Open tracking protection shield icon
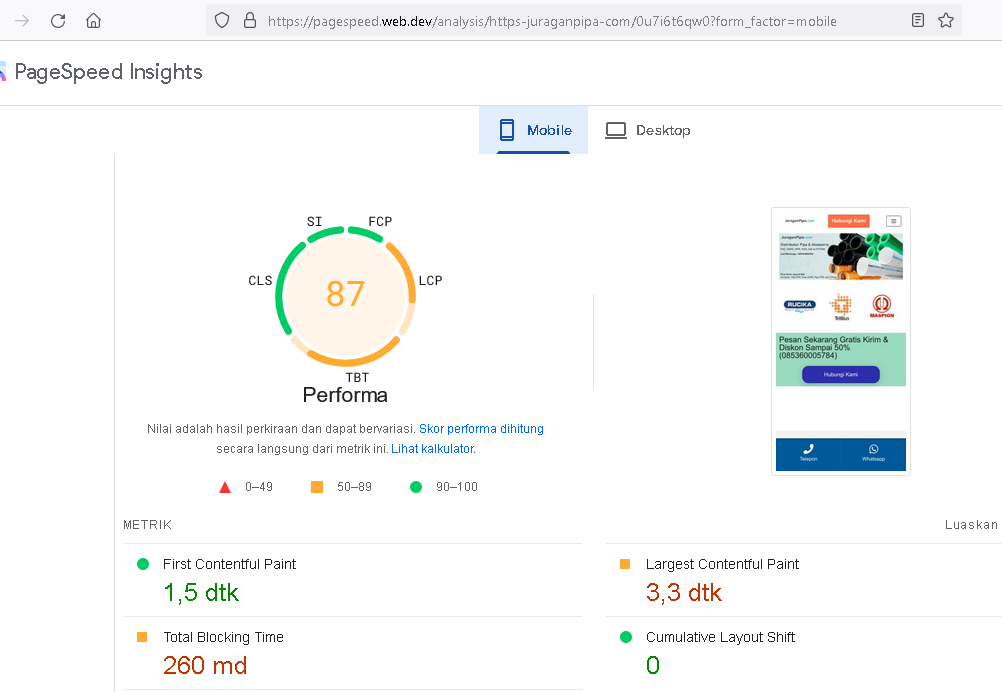Viewport: 1002px width, 692px height. coord(222,20)
